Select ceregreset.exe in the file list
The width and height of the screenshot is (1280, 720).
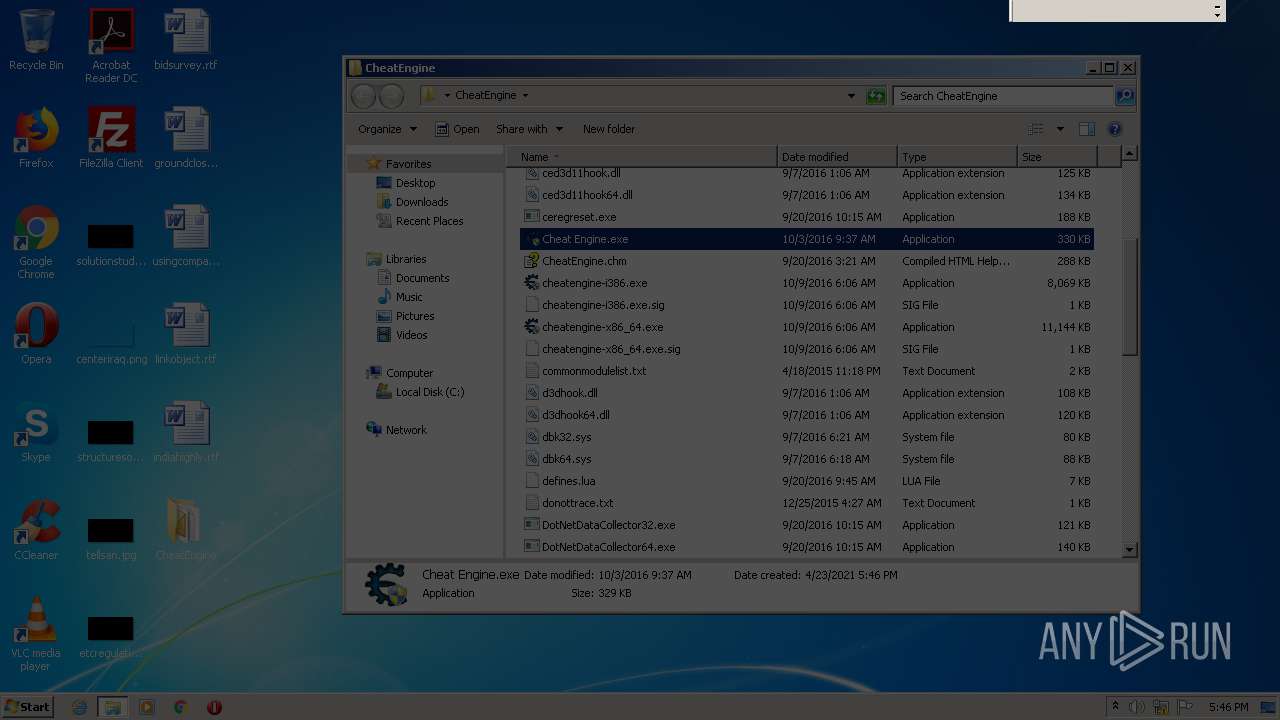click(x=570, y=217)
